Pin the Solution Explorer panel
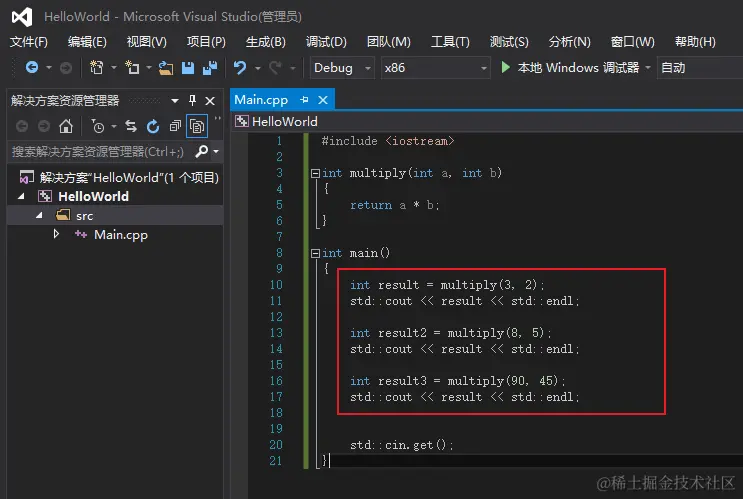The height and width of the screenshot is (499, 743). click(192, 100)
